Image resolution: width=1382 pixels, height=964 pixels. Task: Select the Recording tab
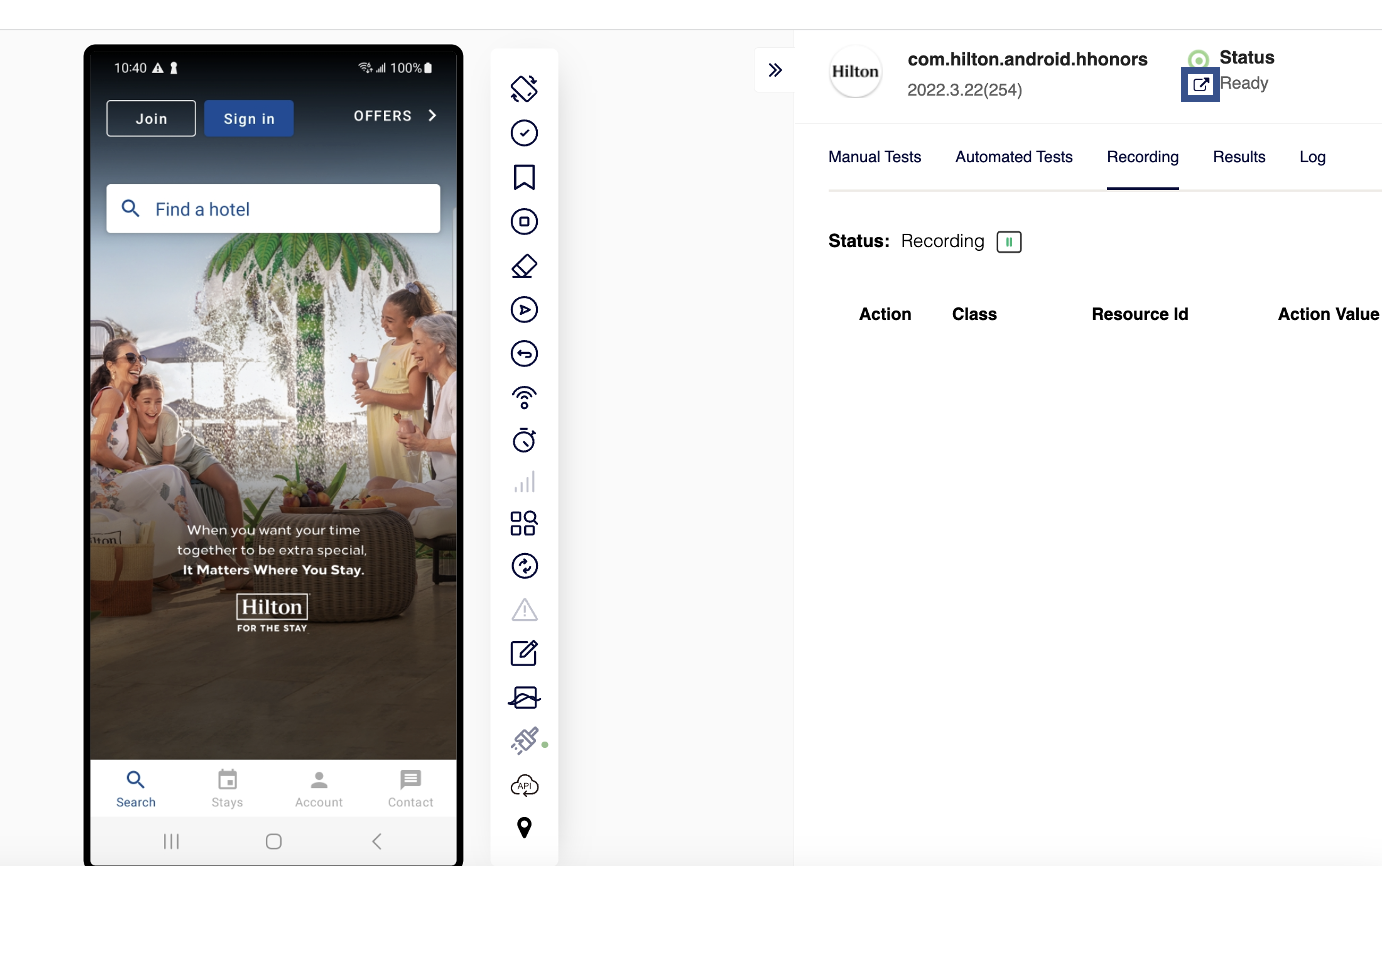click(1143, 157)
